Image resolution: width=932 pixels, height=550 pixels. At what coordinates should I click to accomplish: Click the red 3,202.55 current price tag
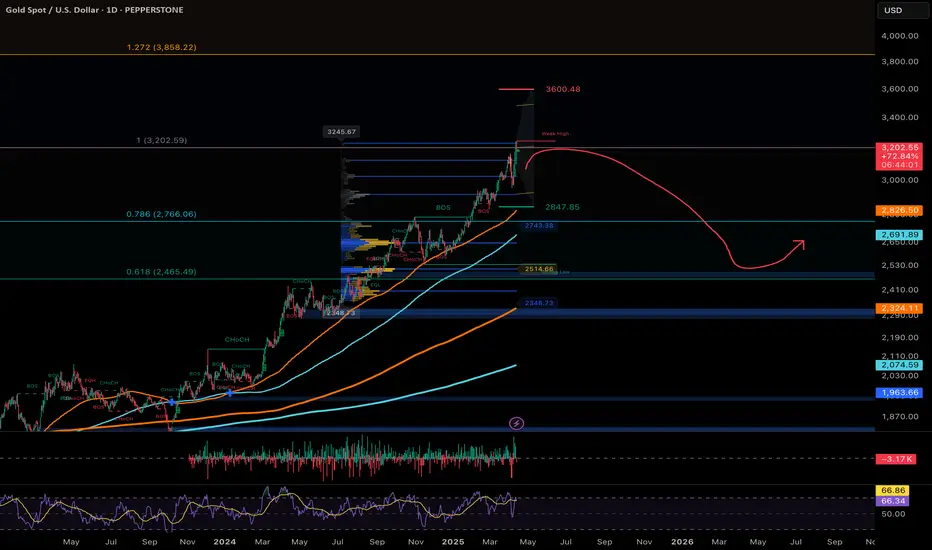pyautogui.click(x=899, y=156)
